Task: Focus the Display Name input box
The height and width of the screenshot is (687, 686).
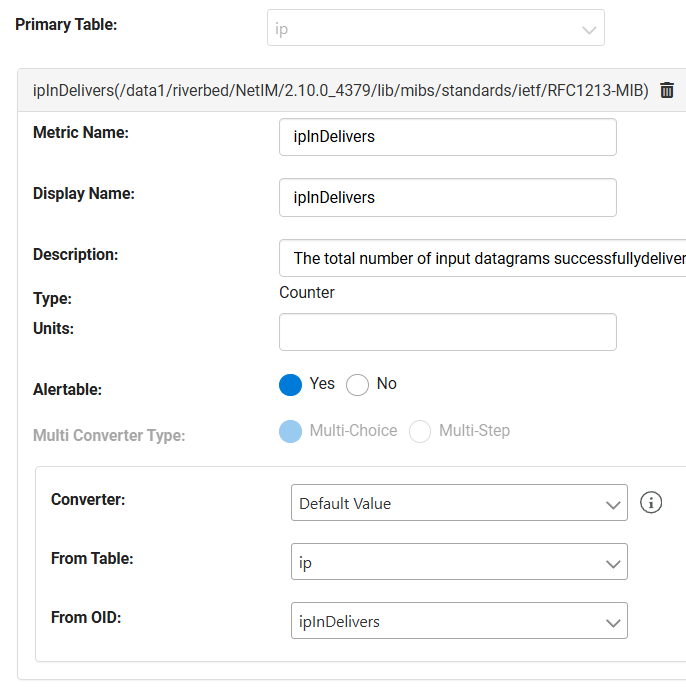Action: click(447, 198)
